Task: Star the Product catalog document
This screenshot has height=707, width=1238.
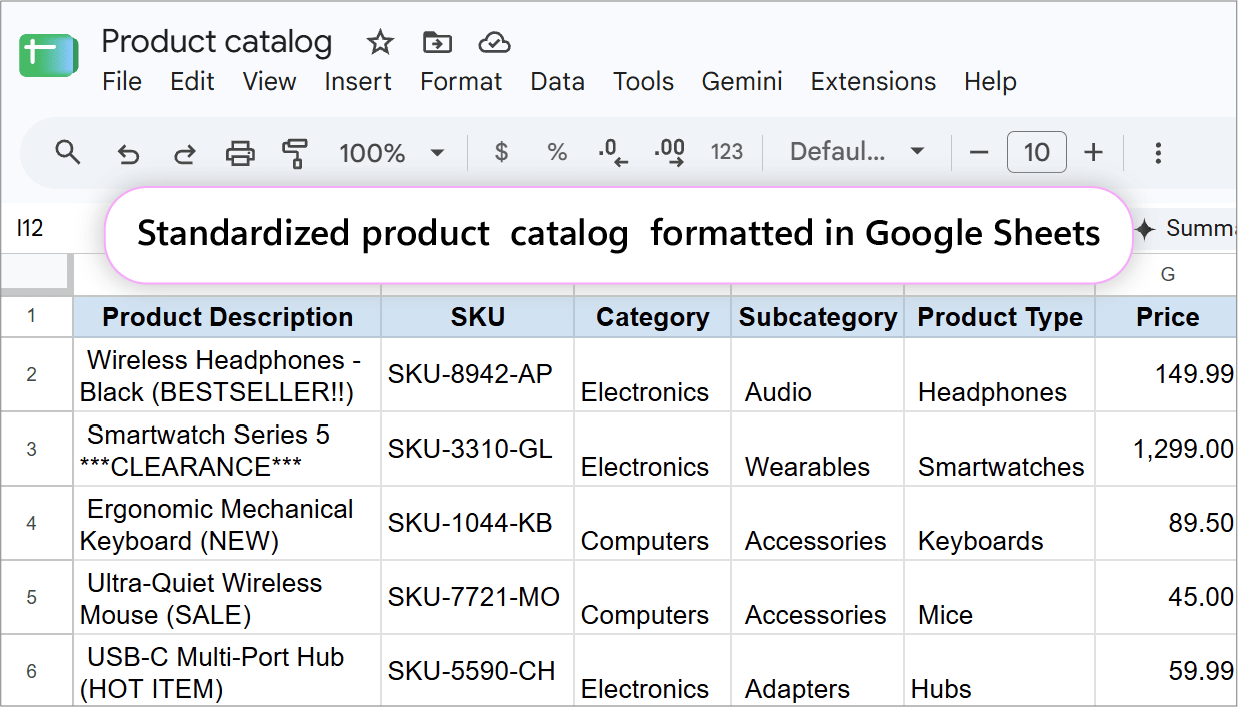Action: point(380,42)
